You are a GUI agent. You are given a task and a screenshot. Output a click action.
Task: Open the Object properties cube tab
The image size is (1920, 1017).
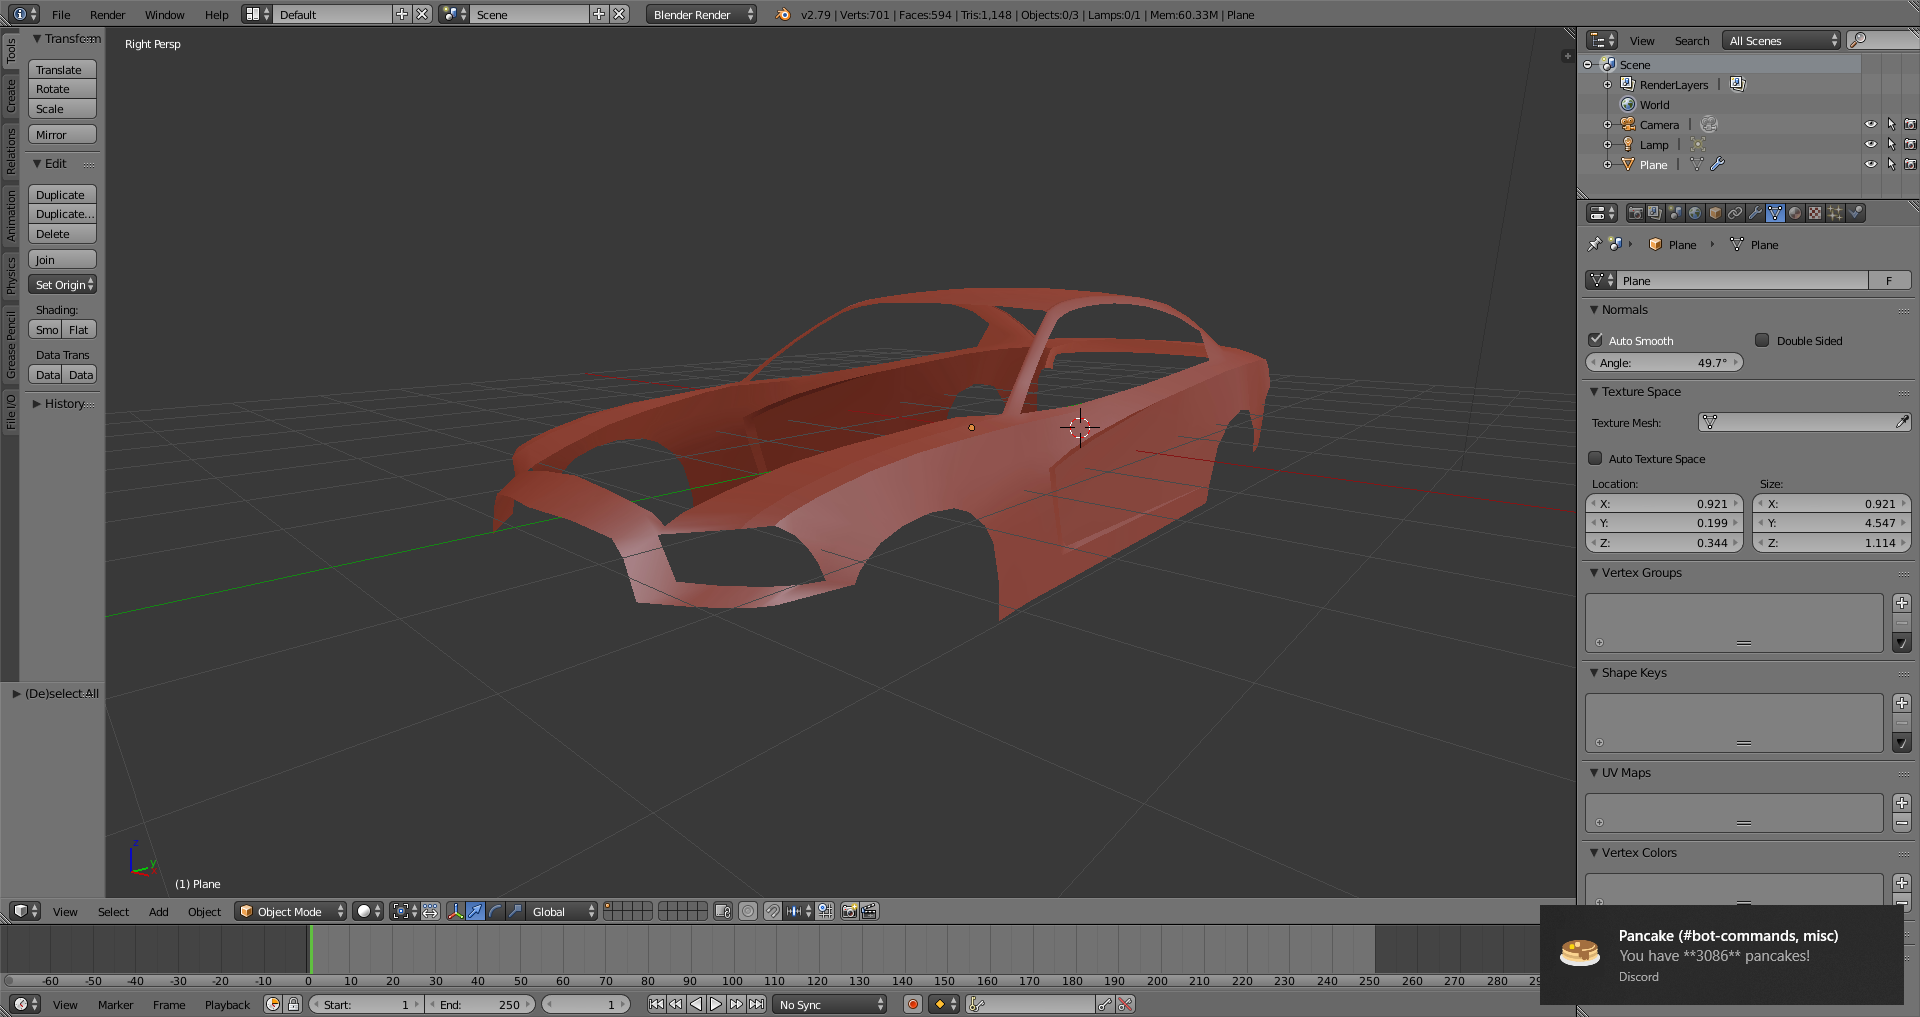click(1715, 213)
